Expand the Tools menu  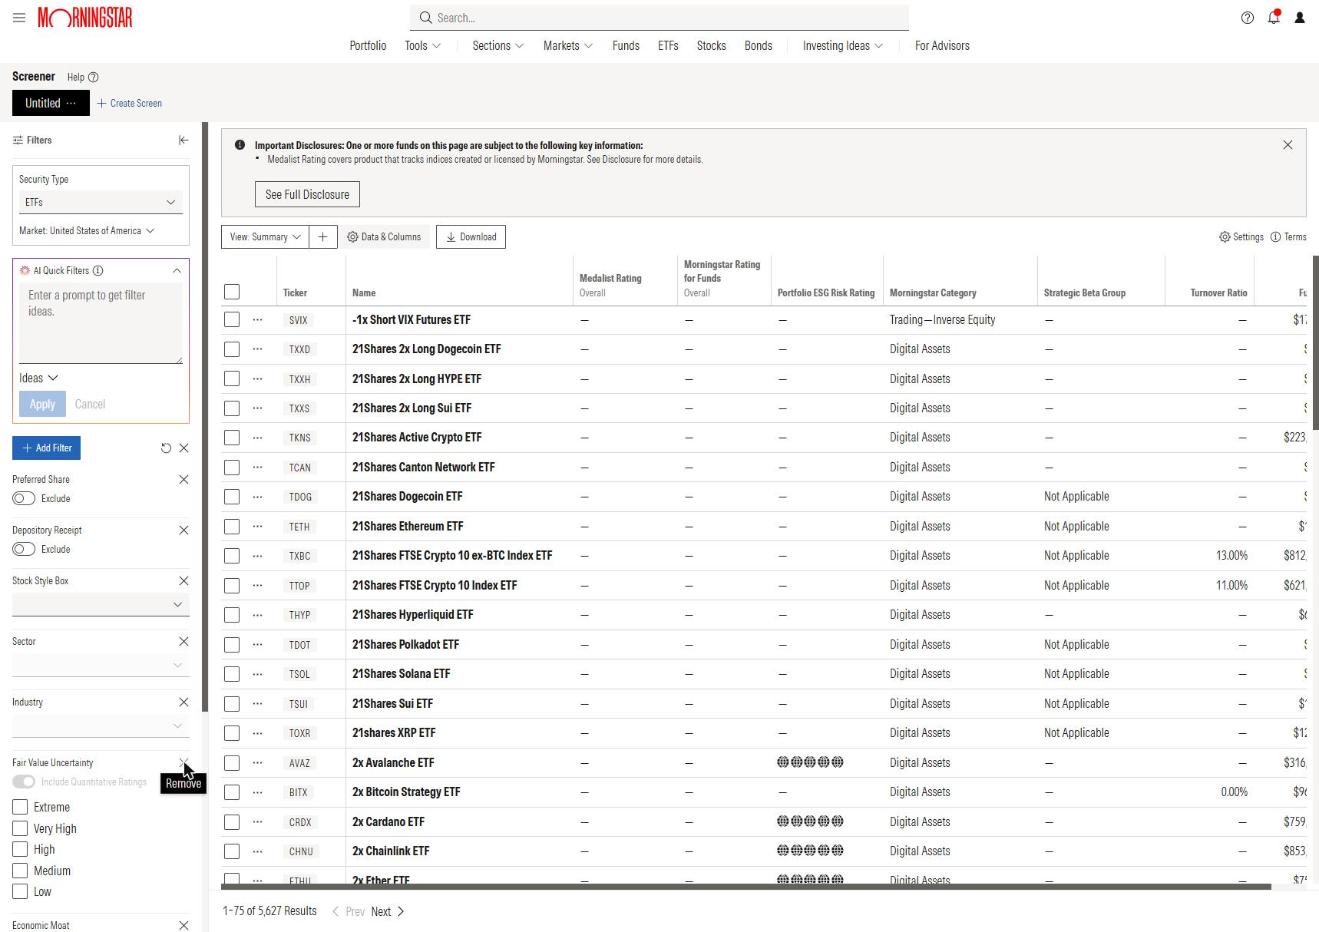422,46
